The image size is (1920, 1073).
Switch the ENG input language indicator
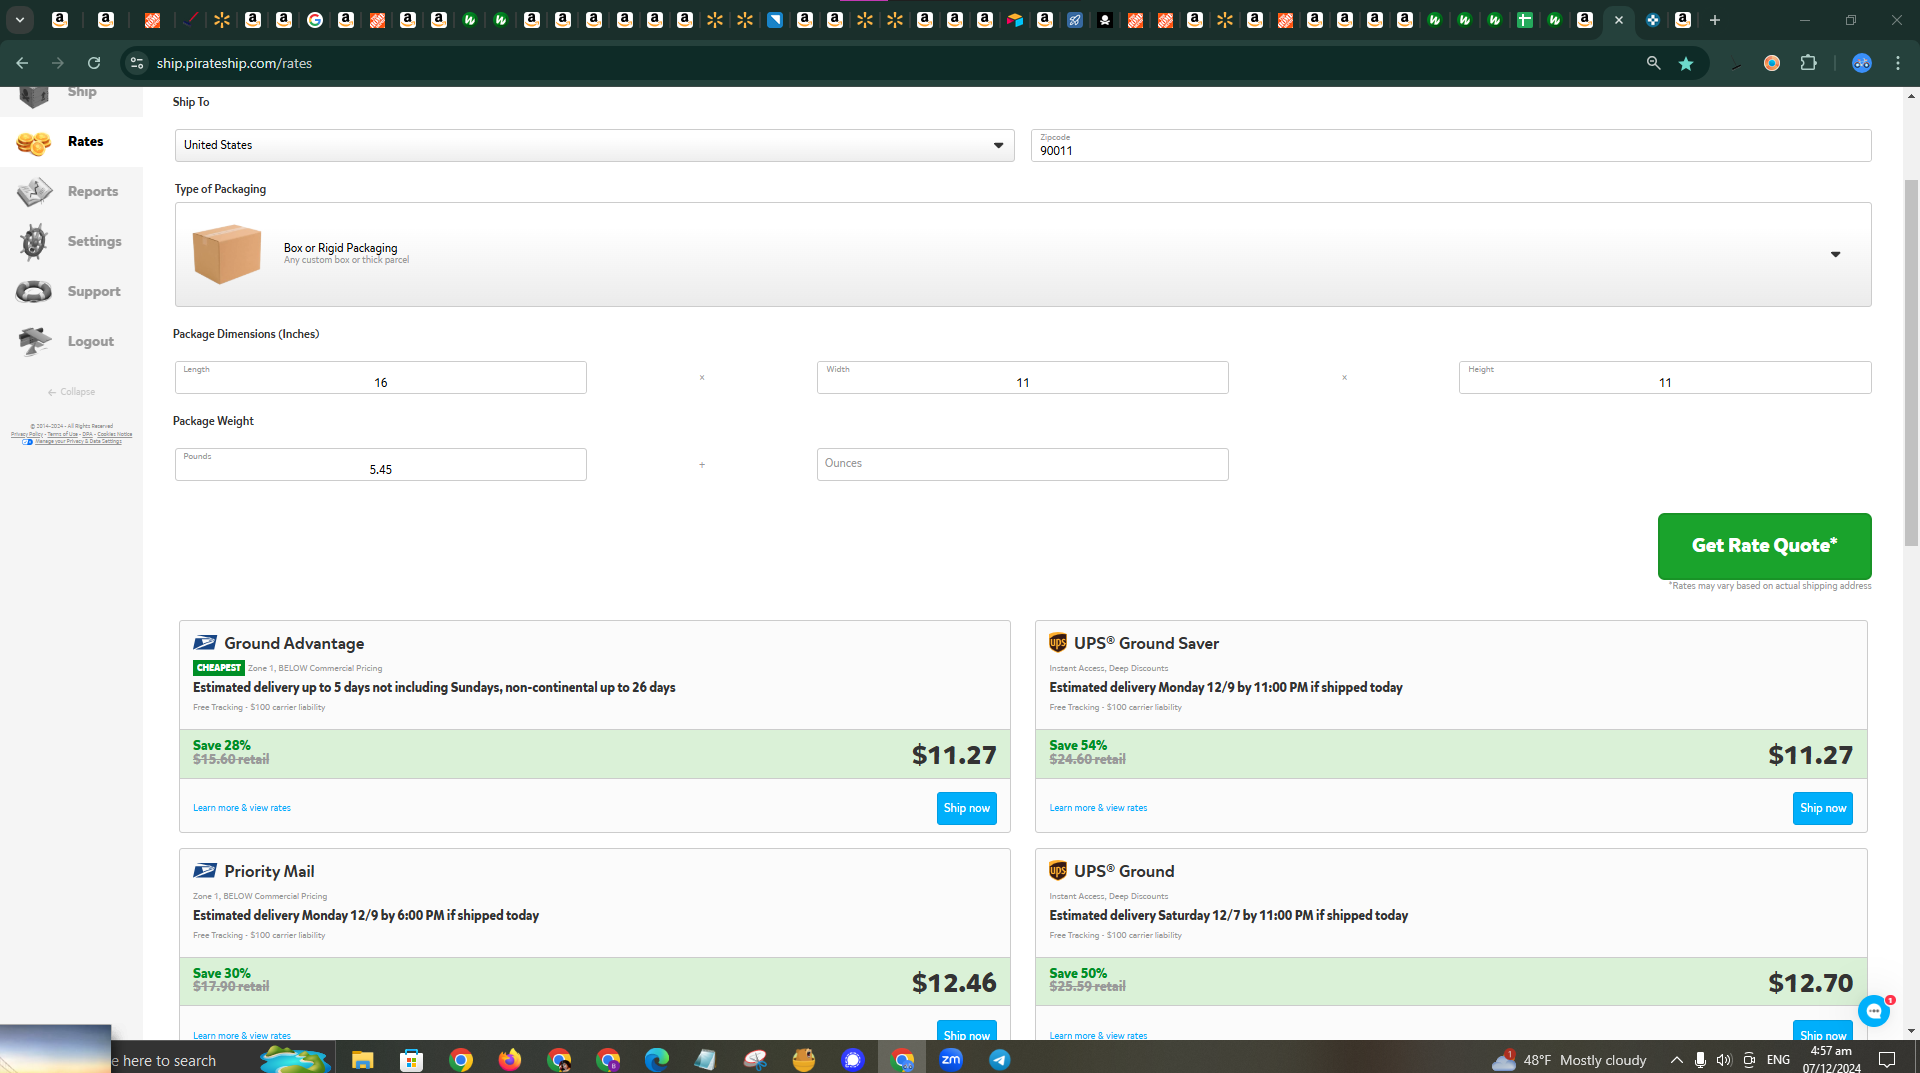point(1778,1060)
